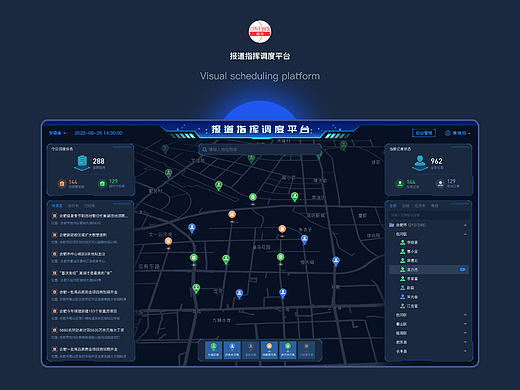This screenshot has width=520, height=390.
Task: Toggle the blue reporter pin filter in the bottom toolbar
Action: [232, 350]
